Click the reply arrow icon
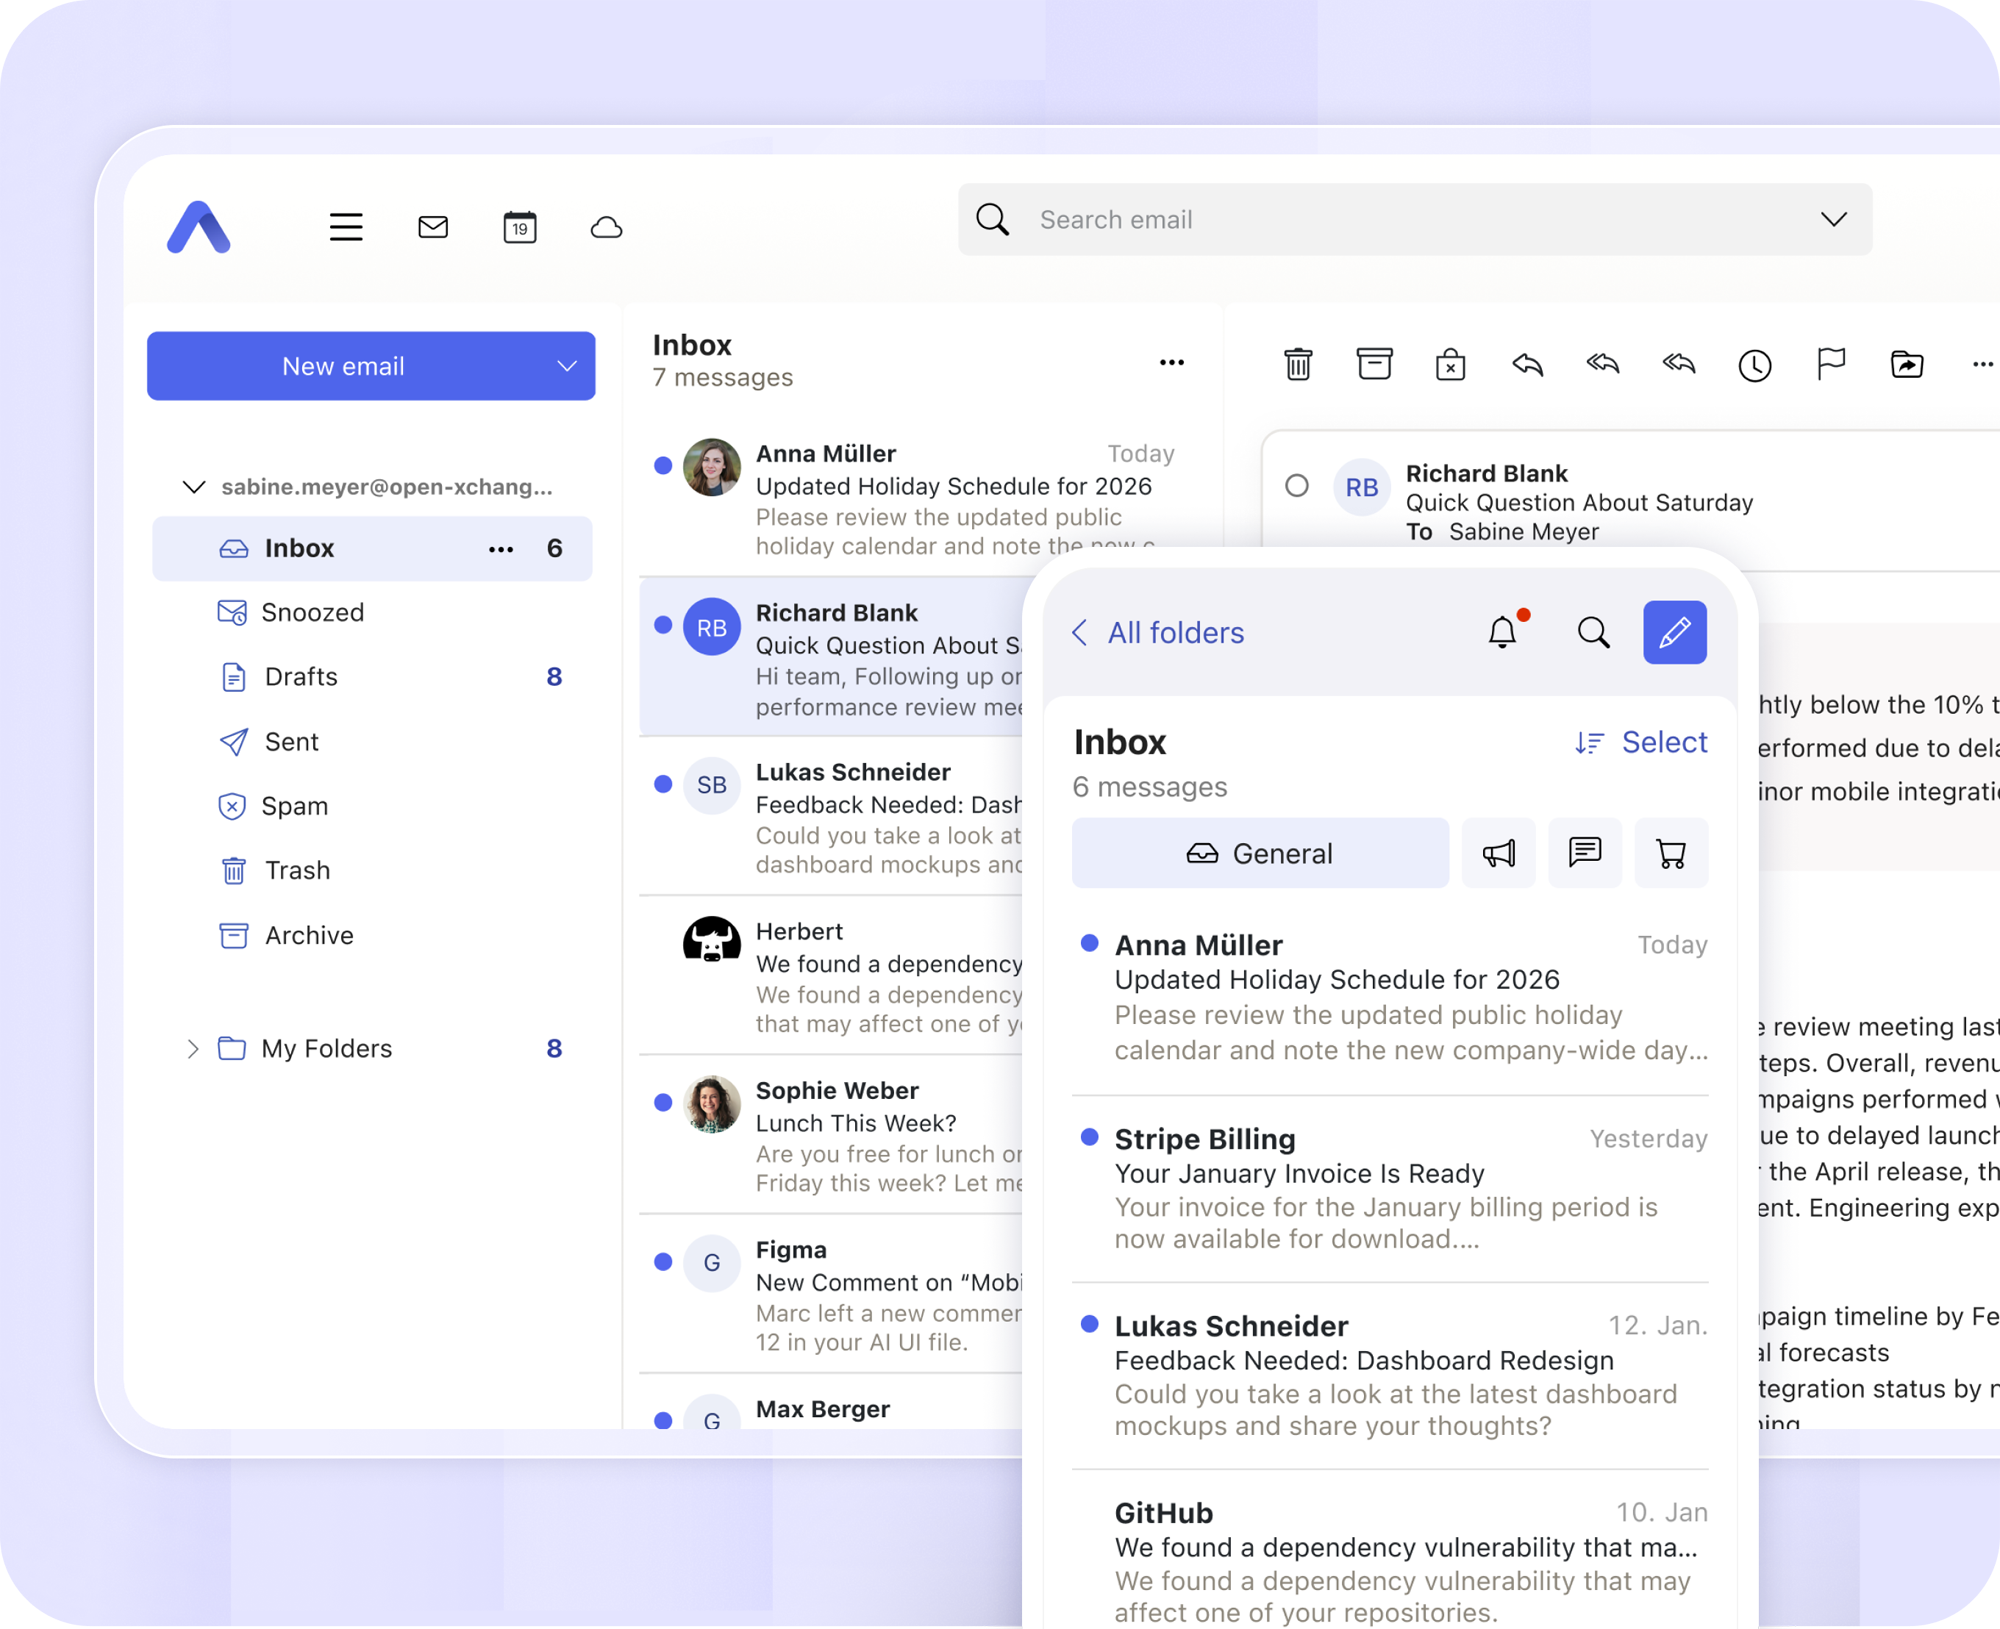2000x1629 pixels. pyautogui.click(x=1527, y=365)
